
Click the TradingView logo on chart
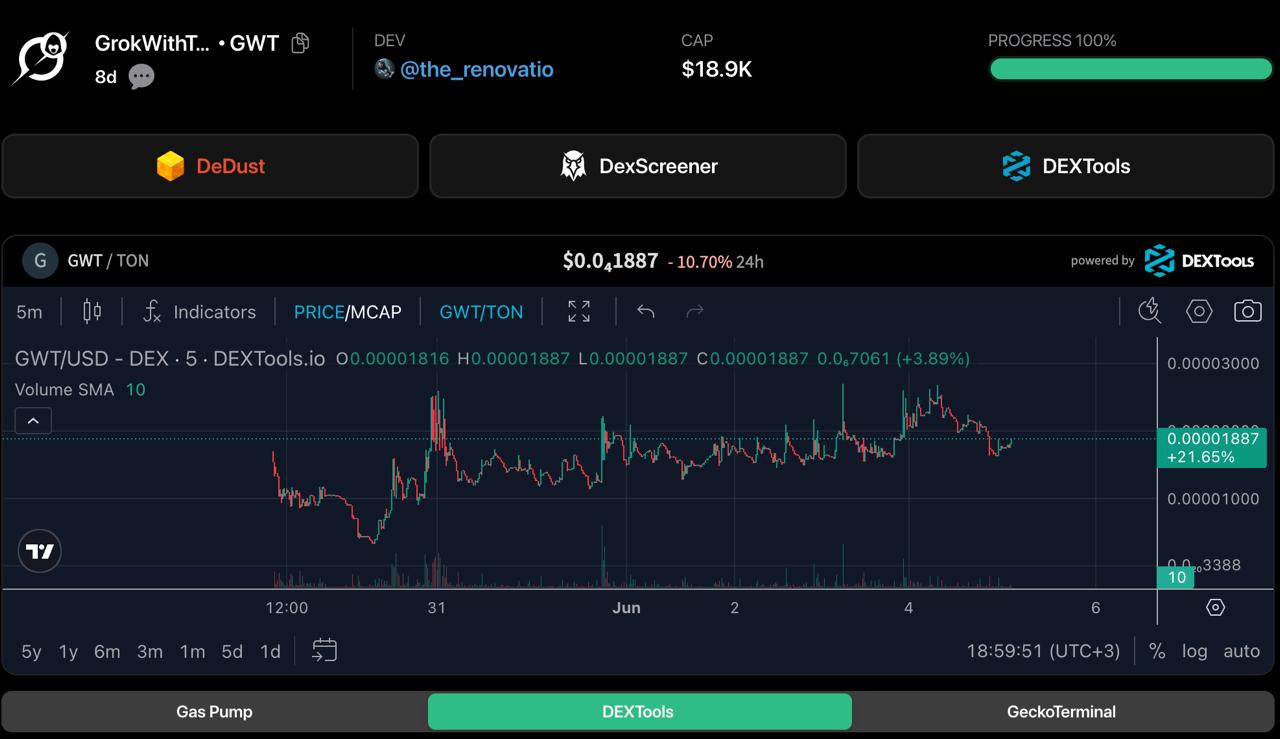pyautogui.click(x=40, y=551)
